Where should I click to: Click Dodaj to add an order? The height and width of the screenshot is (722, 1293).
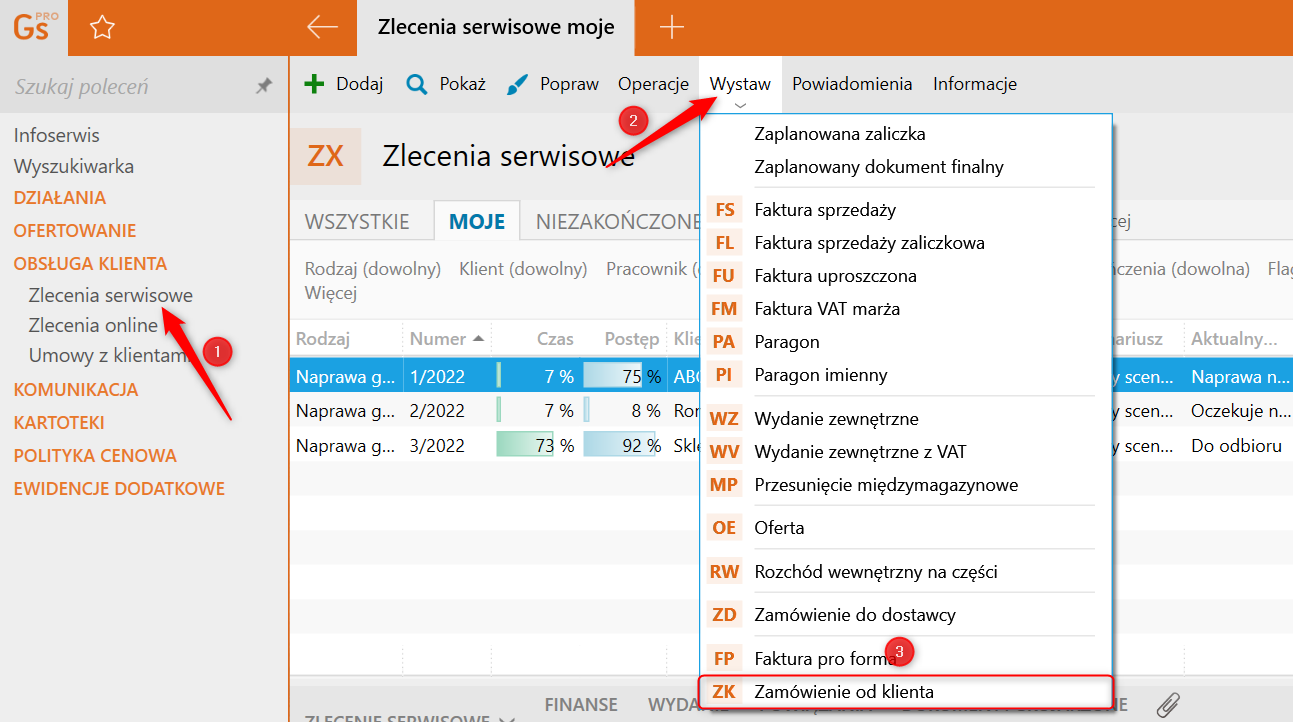(344, 84)
